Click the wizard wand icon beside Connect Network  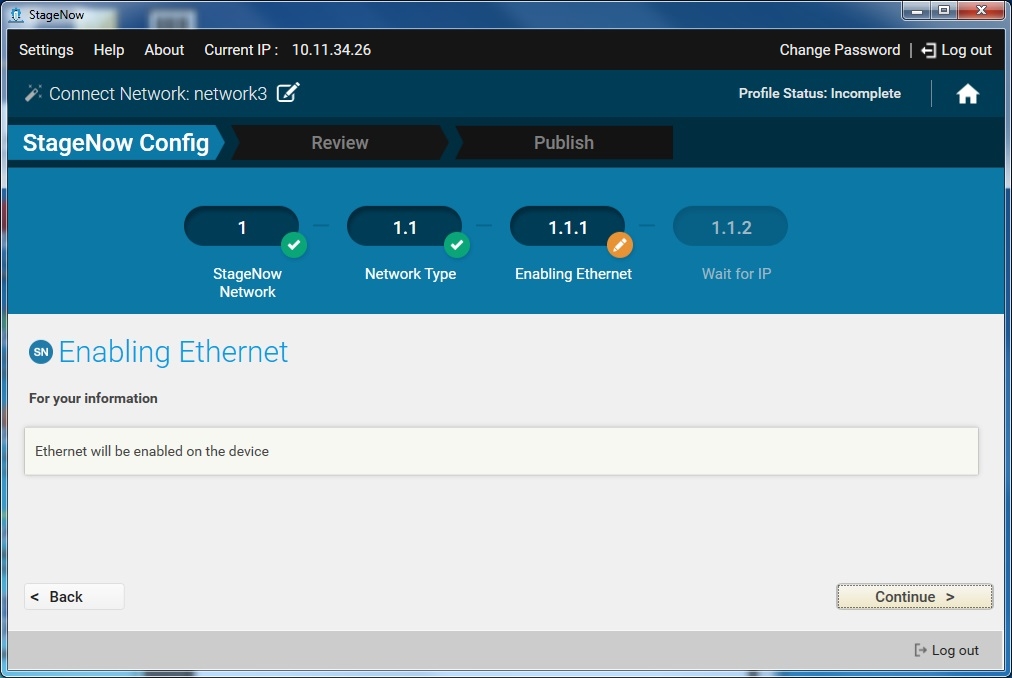(x=33, y=93)
